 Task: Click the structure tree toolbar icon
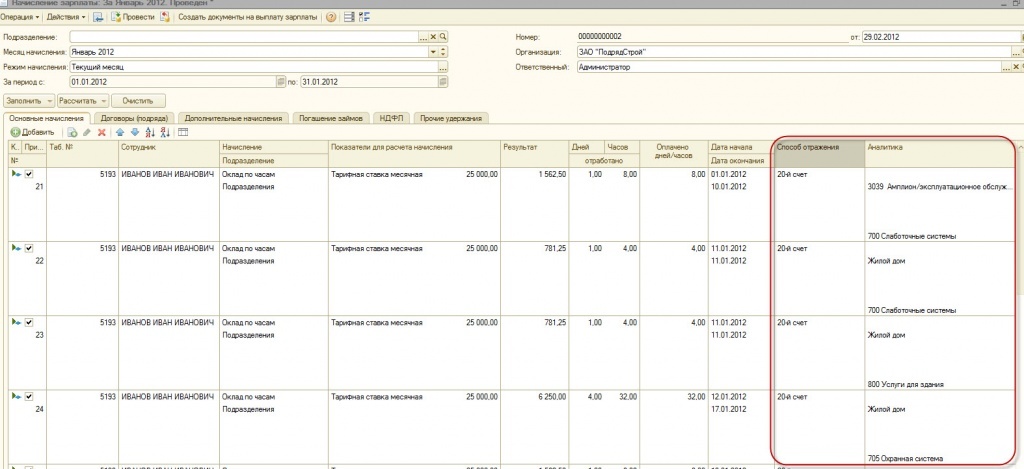[364, 17]
